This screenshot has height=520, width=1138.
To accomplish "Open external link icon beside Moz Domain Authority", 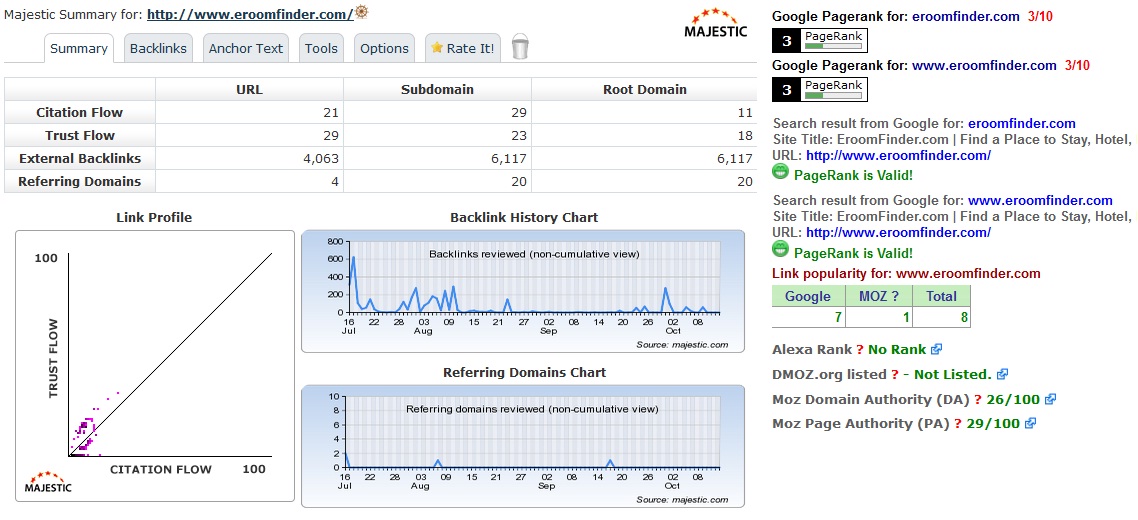I will 1050,399.
